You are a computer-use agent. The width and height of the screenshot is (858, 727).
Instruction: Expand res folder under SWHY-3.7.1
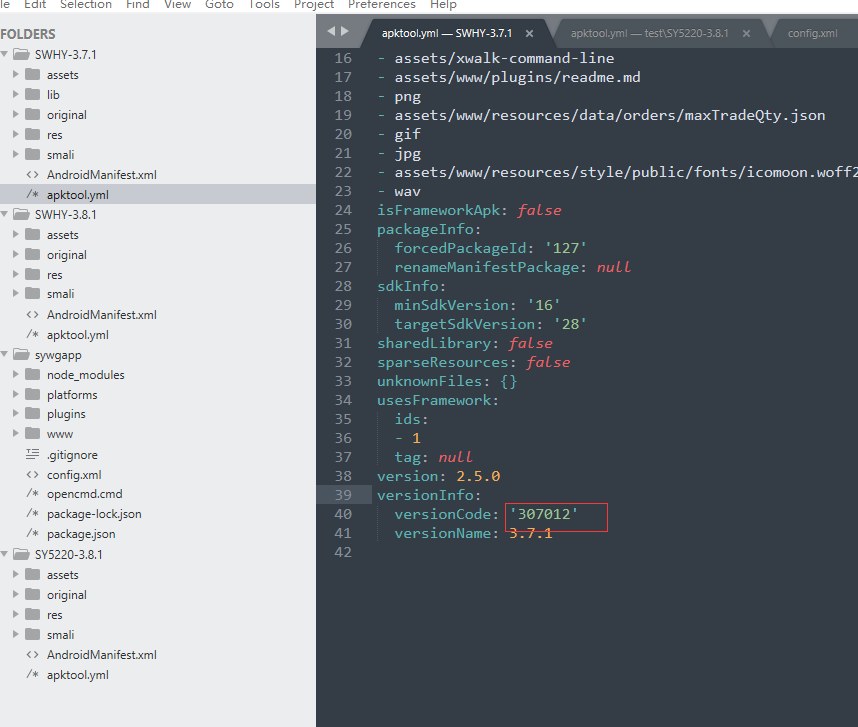16,134
